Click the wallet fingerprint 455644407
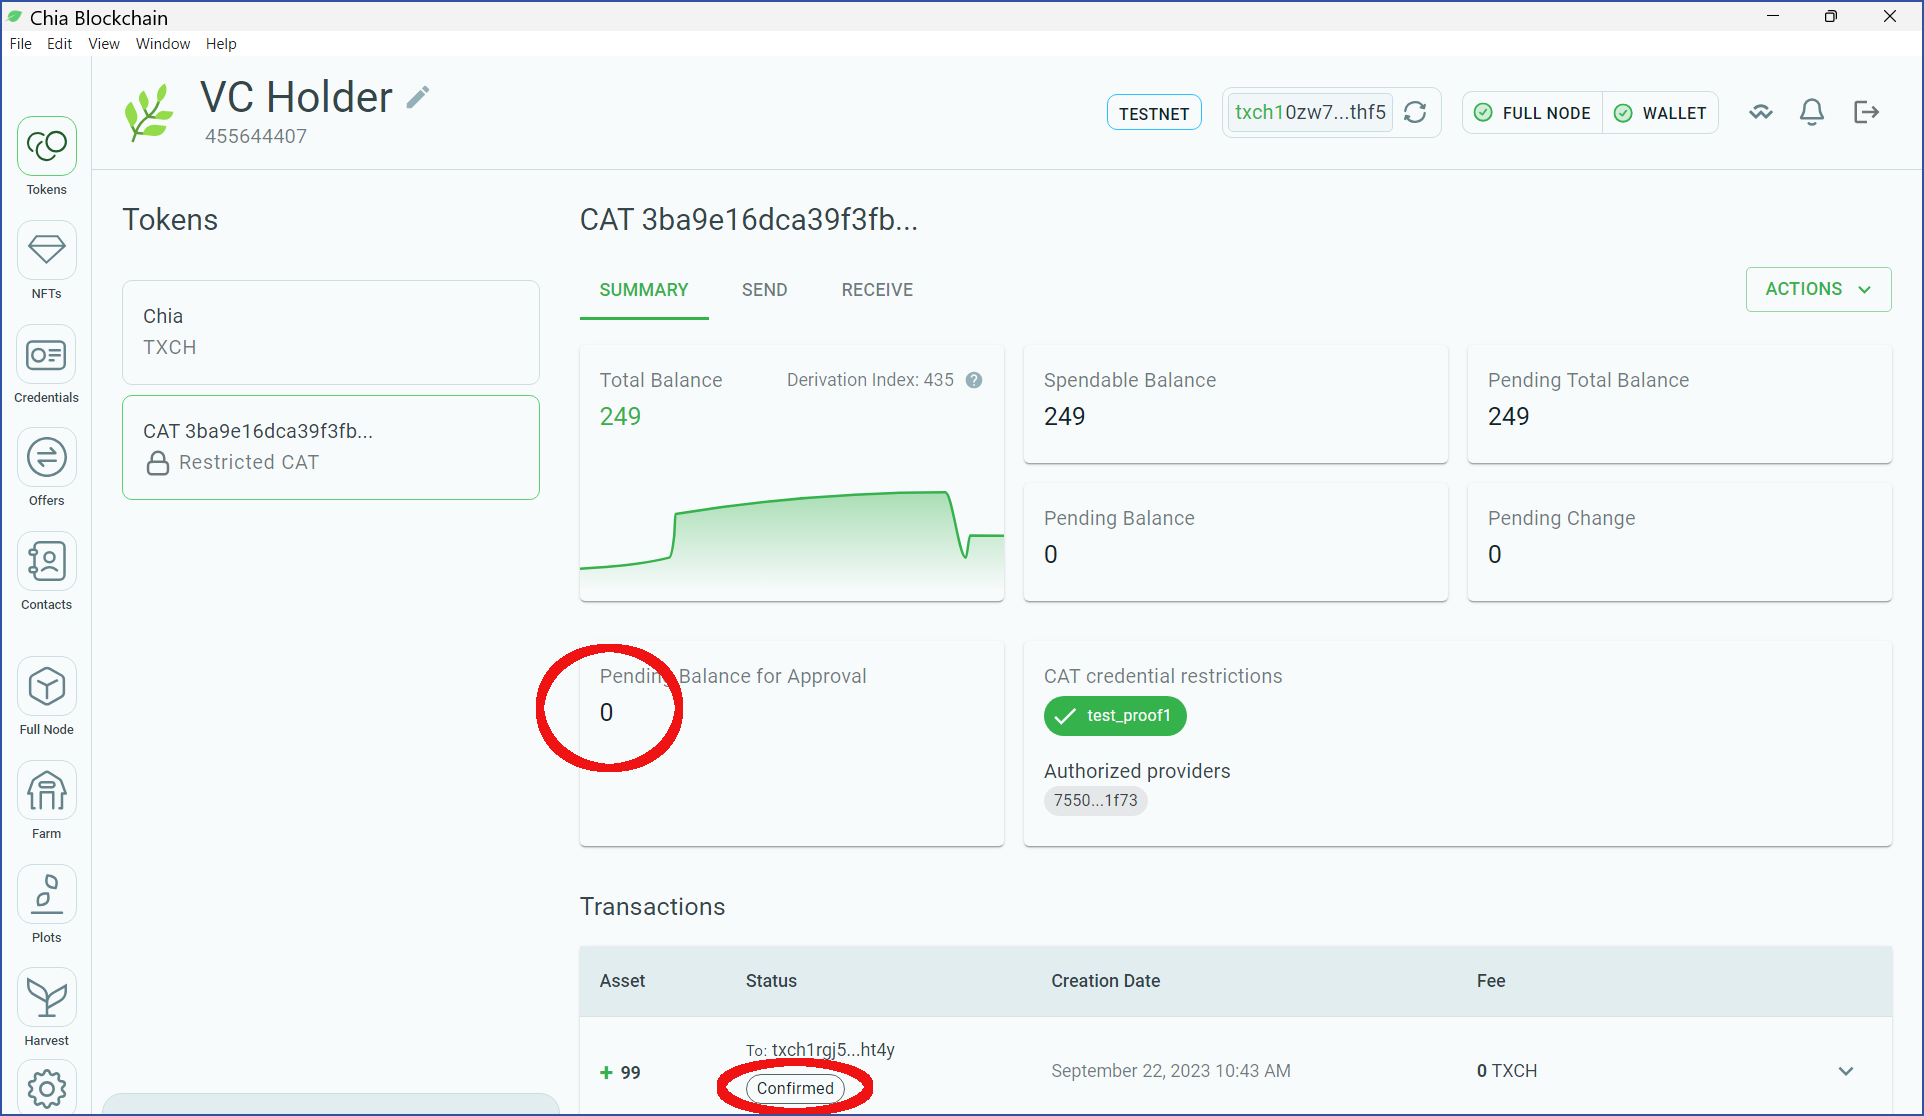 (x=256, y=137)
